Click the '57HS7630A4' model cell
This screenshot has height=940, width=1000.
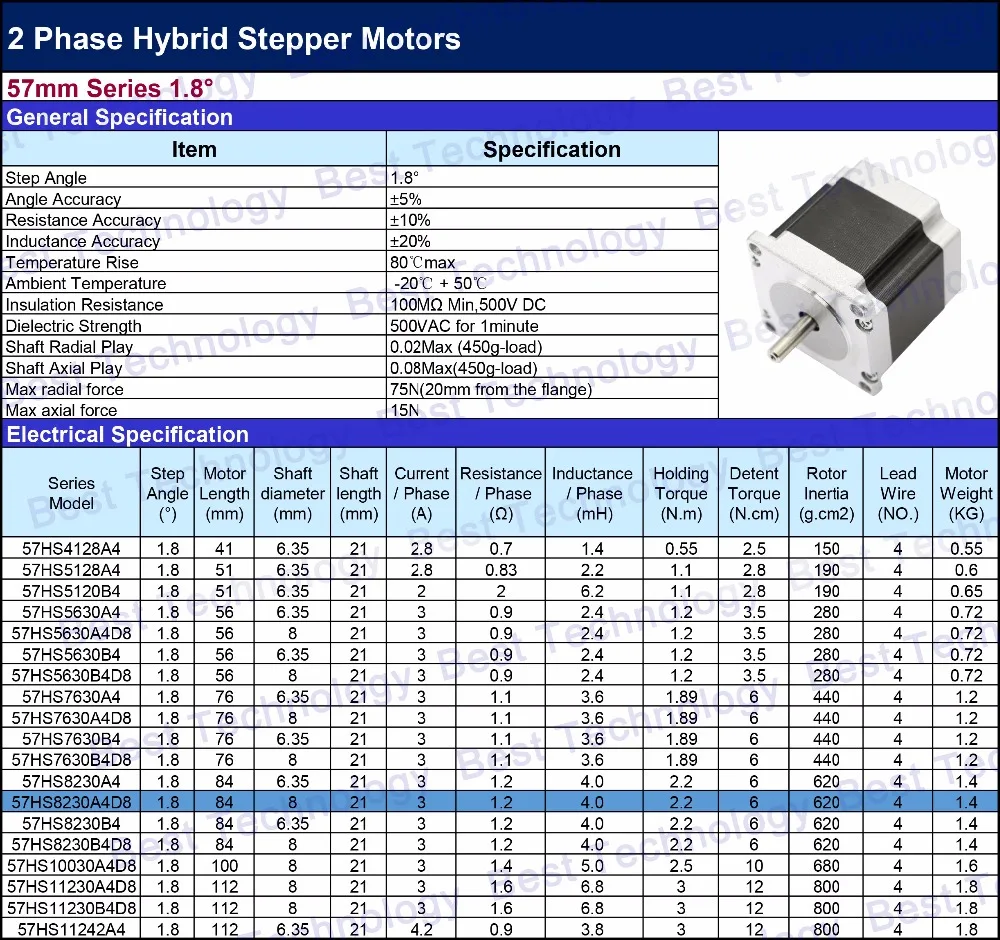coord(71,696)
